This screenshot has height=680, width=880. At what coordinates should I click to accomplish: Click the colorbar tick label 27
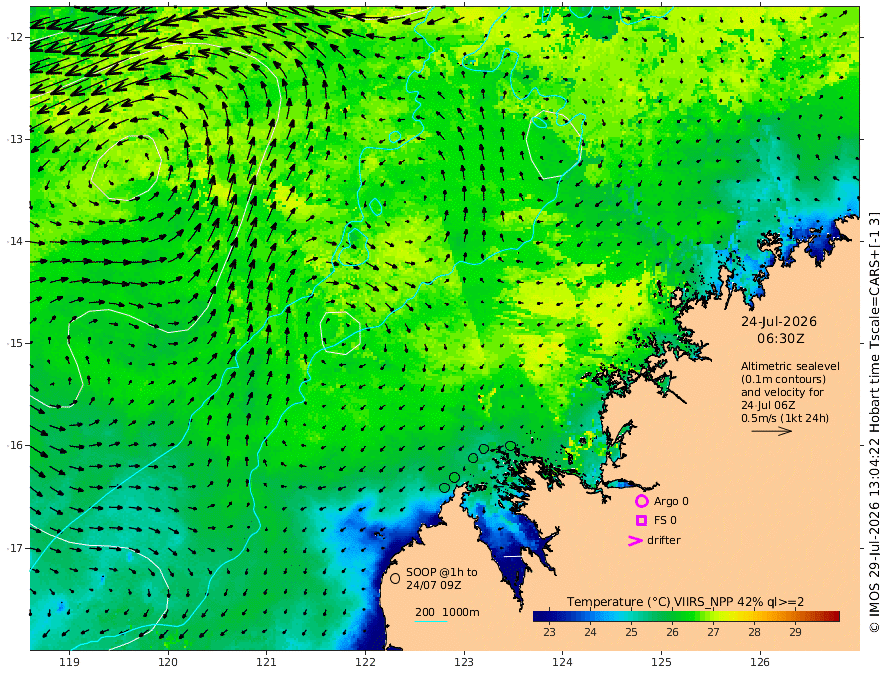pos(713,632)
